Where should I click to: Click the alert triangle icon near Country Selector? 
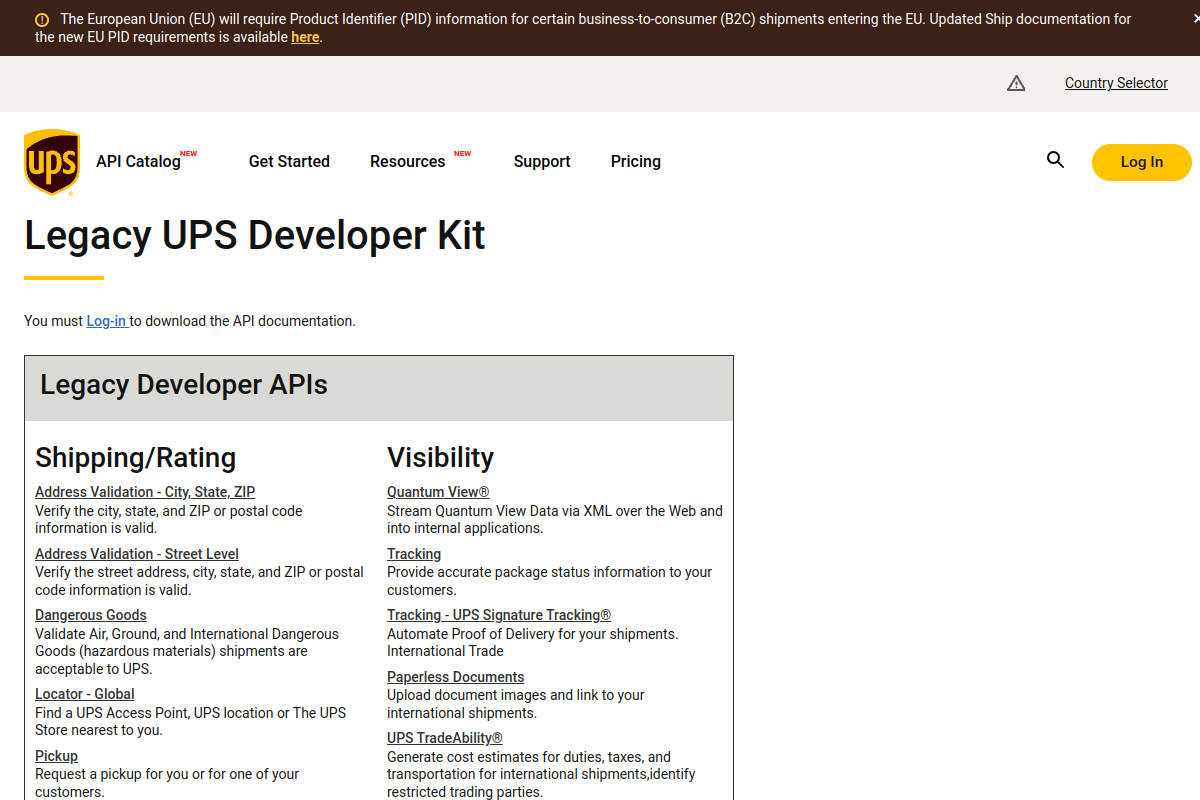click(x=1016, y=83)
